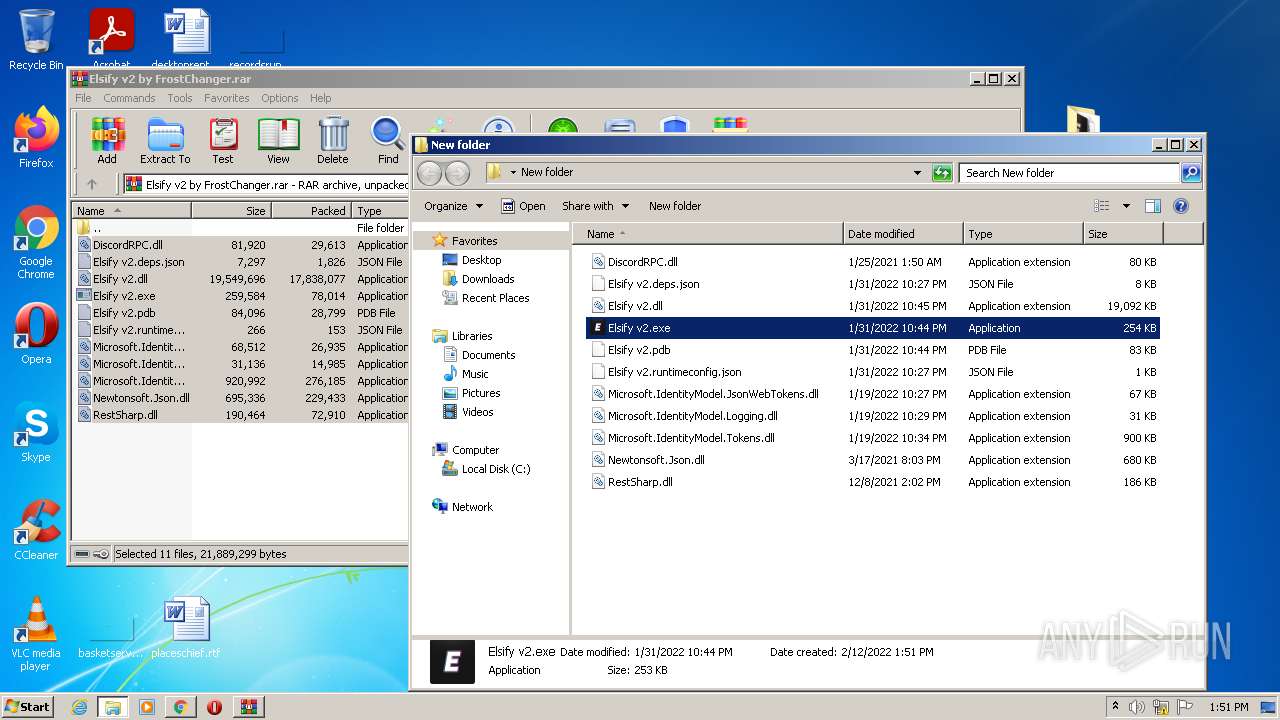Image resolution: width=1280 pixels, height=720 pixels.
Task: Open Firefox desktop shortcut
Action: pos(36,138)
